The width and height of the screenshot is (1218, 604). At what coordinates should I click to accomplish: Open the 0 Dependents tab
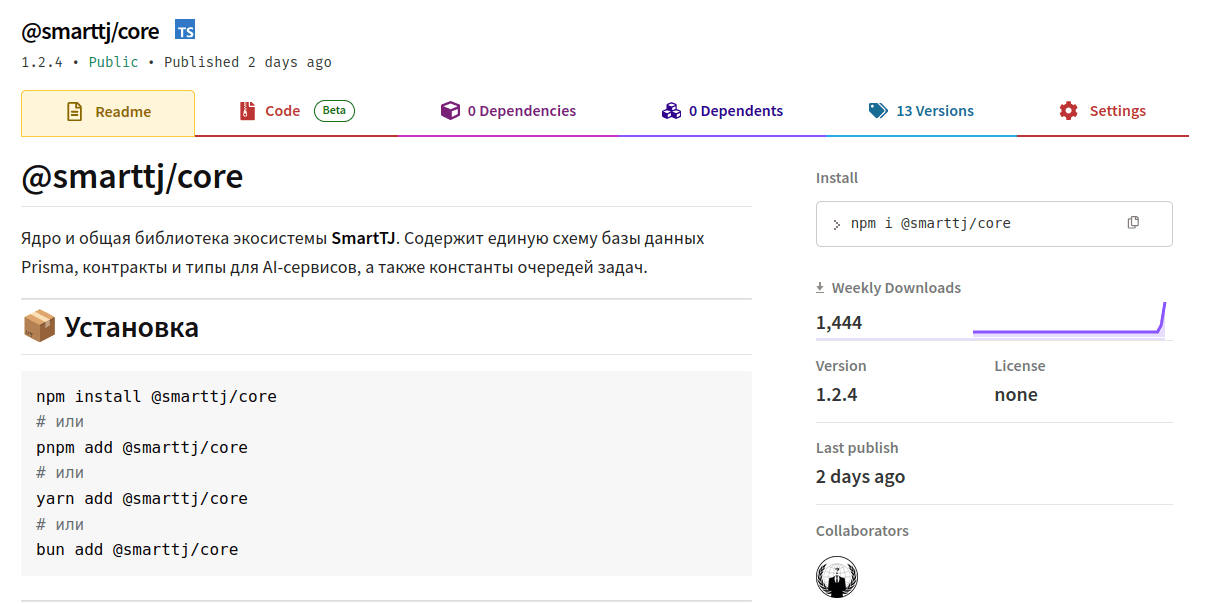pyautogui.click(x=723, y=111)
